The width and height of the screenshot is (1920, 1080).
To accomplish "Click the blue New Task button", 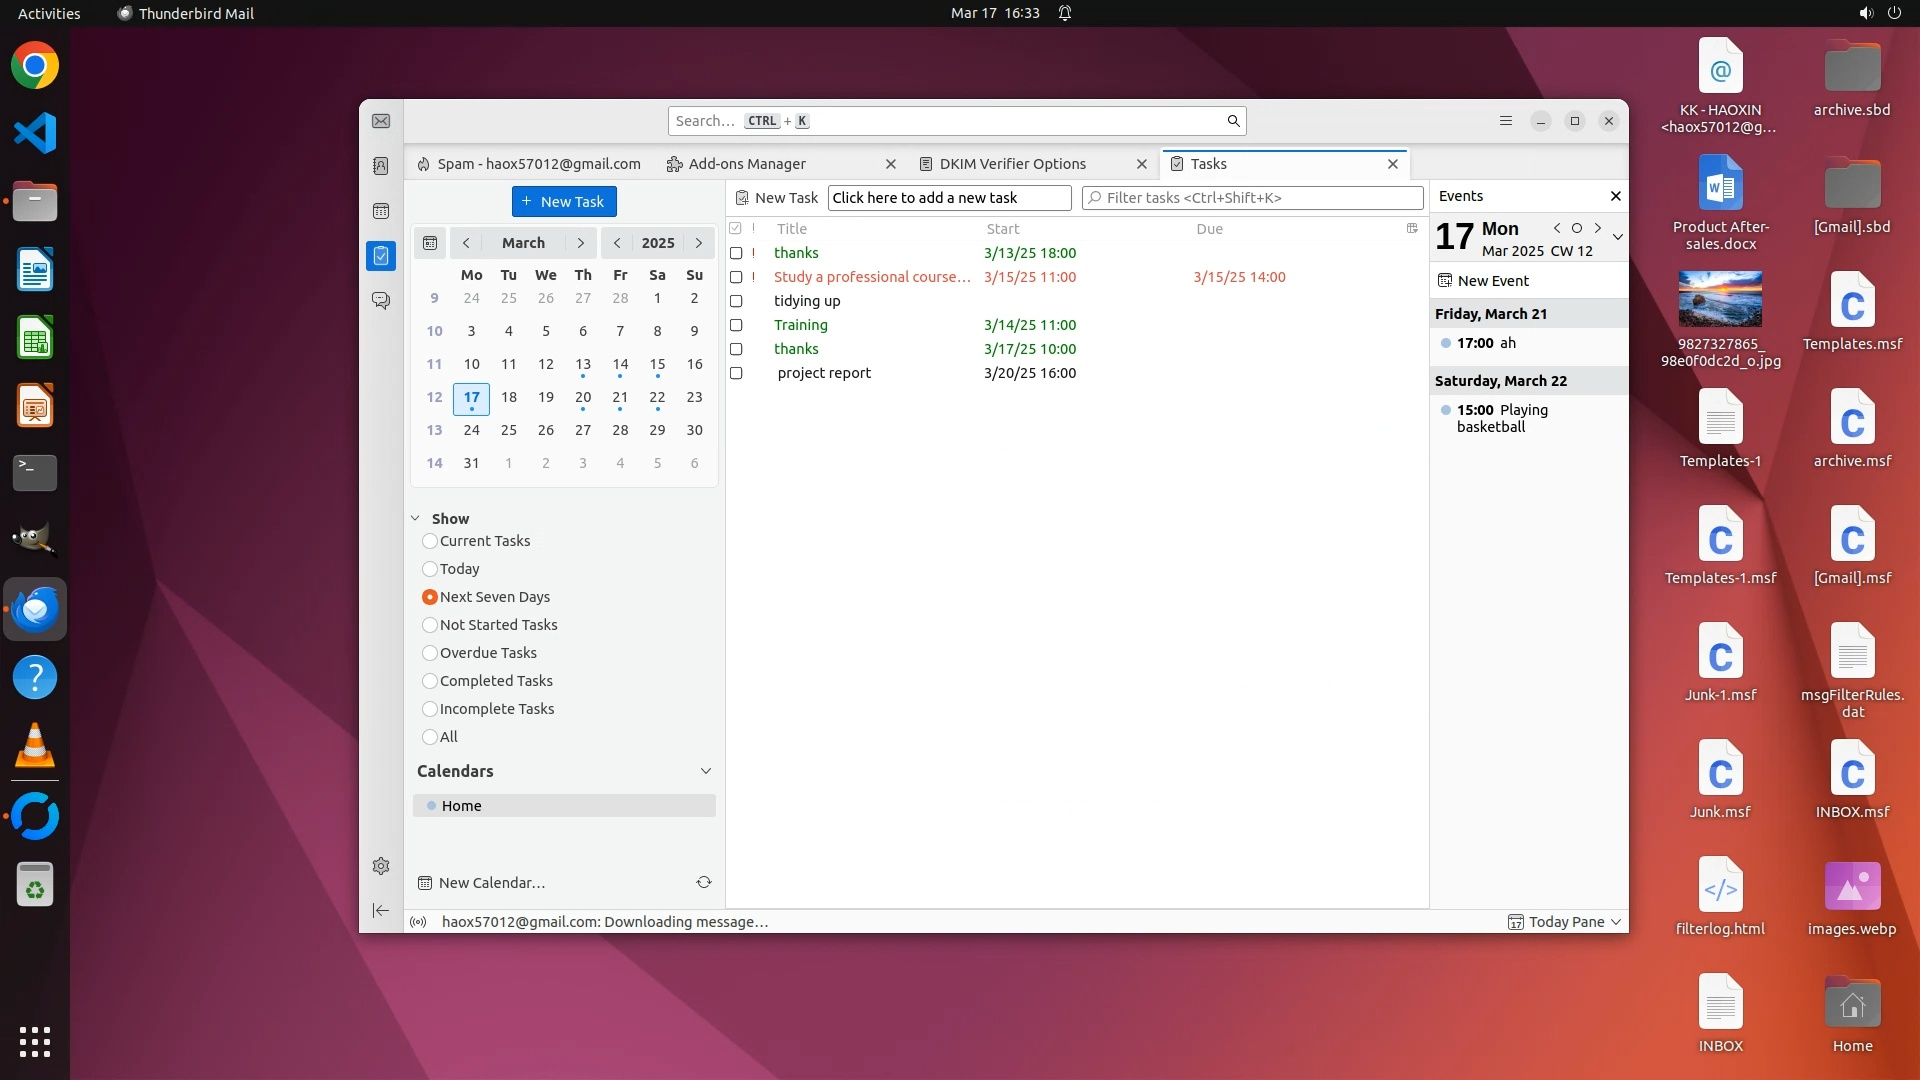I will (564, 201).
